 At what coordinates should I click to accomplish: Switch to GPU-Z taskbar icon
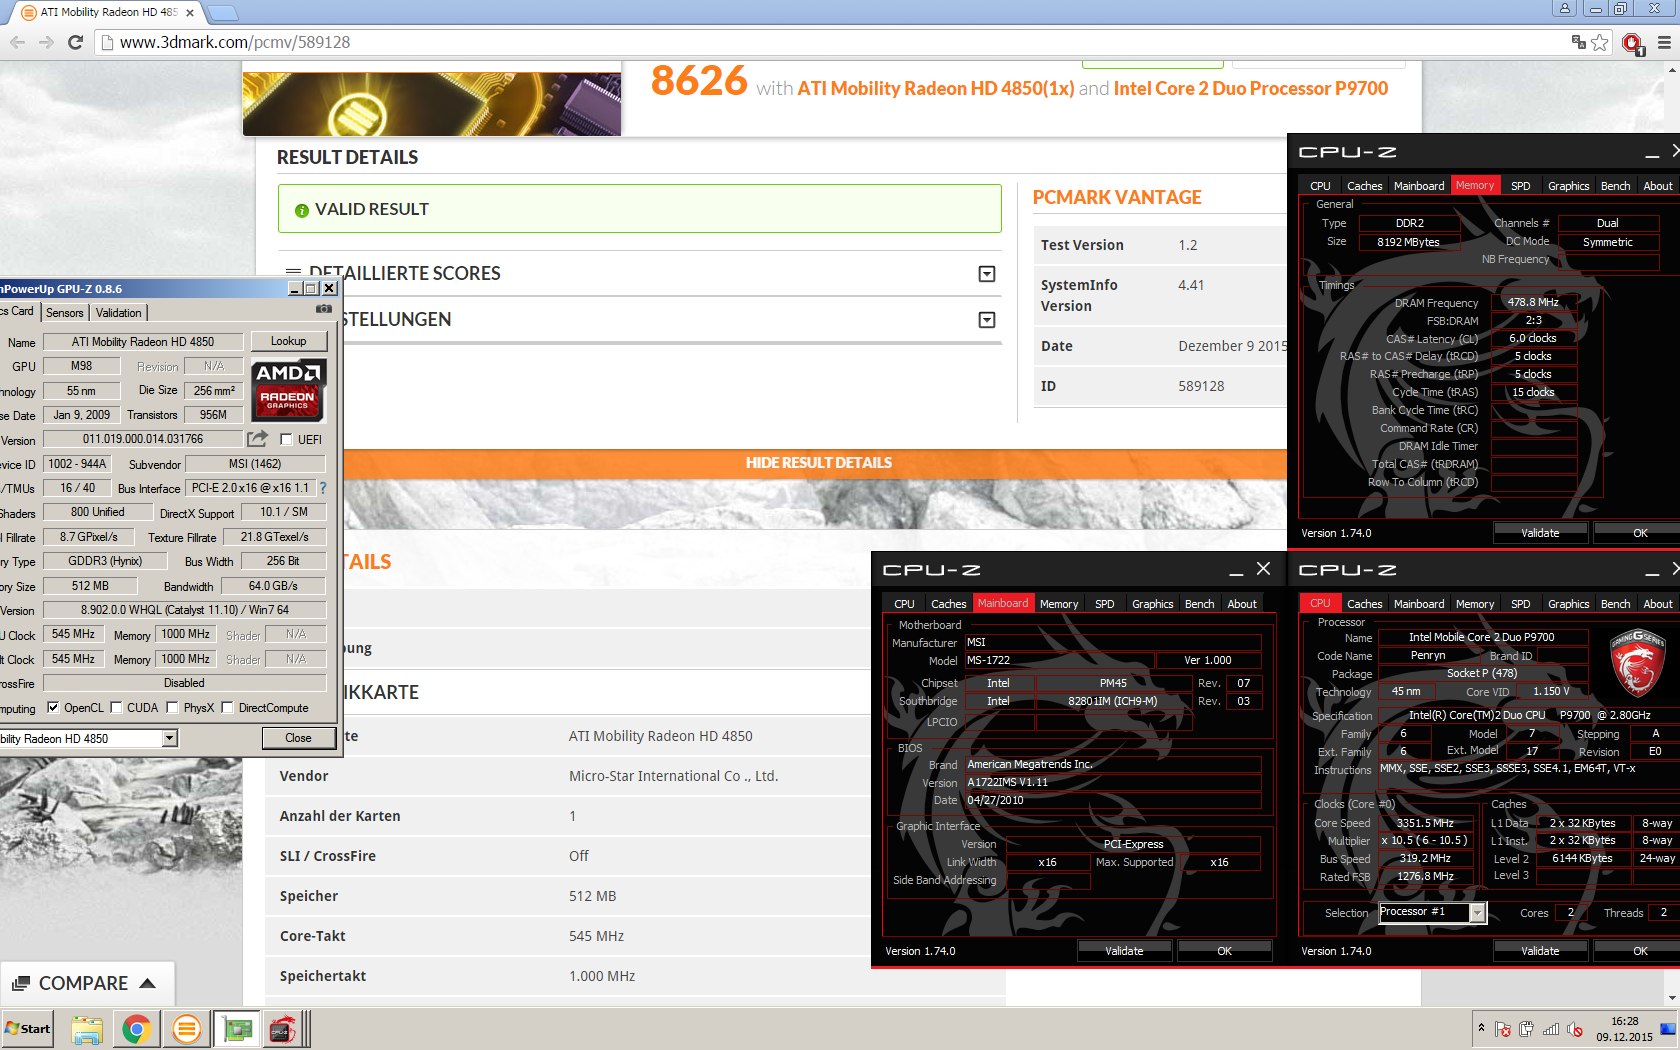237,1029
